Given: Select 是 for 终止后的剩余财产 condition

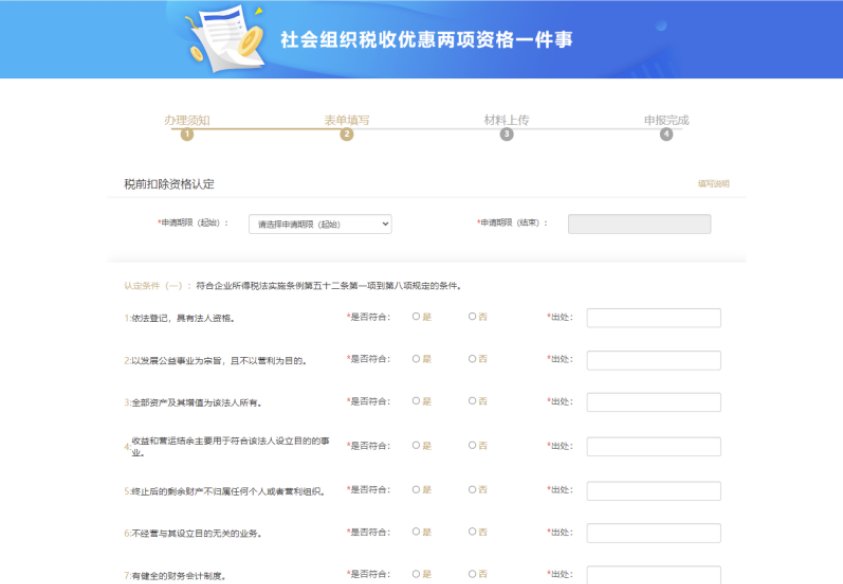Looking at the screenshot, I should pyautogui.click(x=416, y=489).
